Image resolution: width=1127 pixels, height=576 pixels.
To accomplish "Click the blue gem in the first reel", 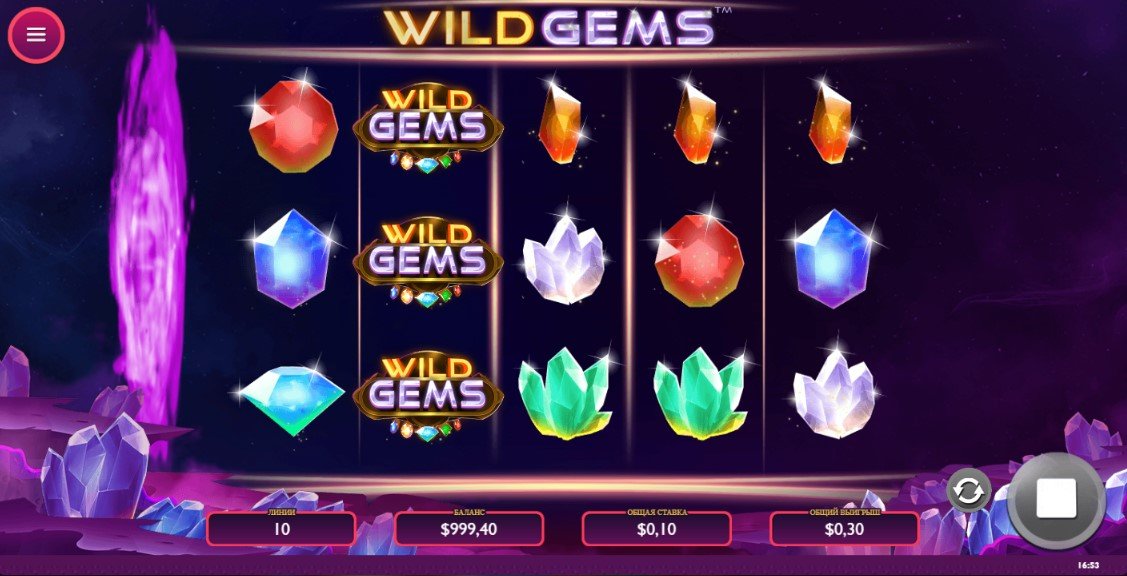I will coord(292,259).
